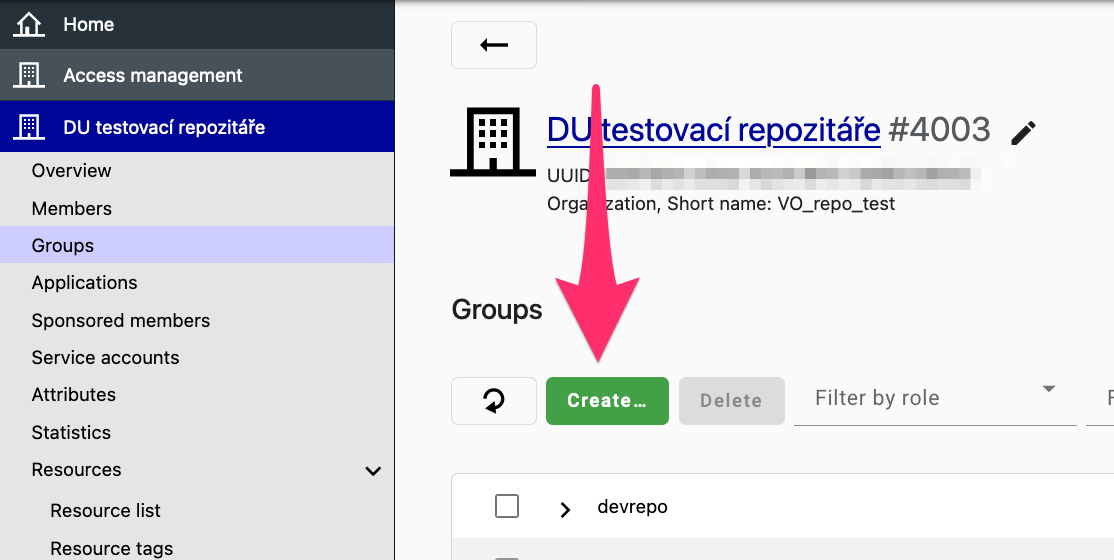Click the DU testovací repozitáře sidebar building icon
Image resolution: width=1114 pixels, height=560 pixels.
coord(29,127)
